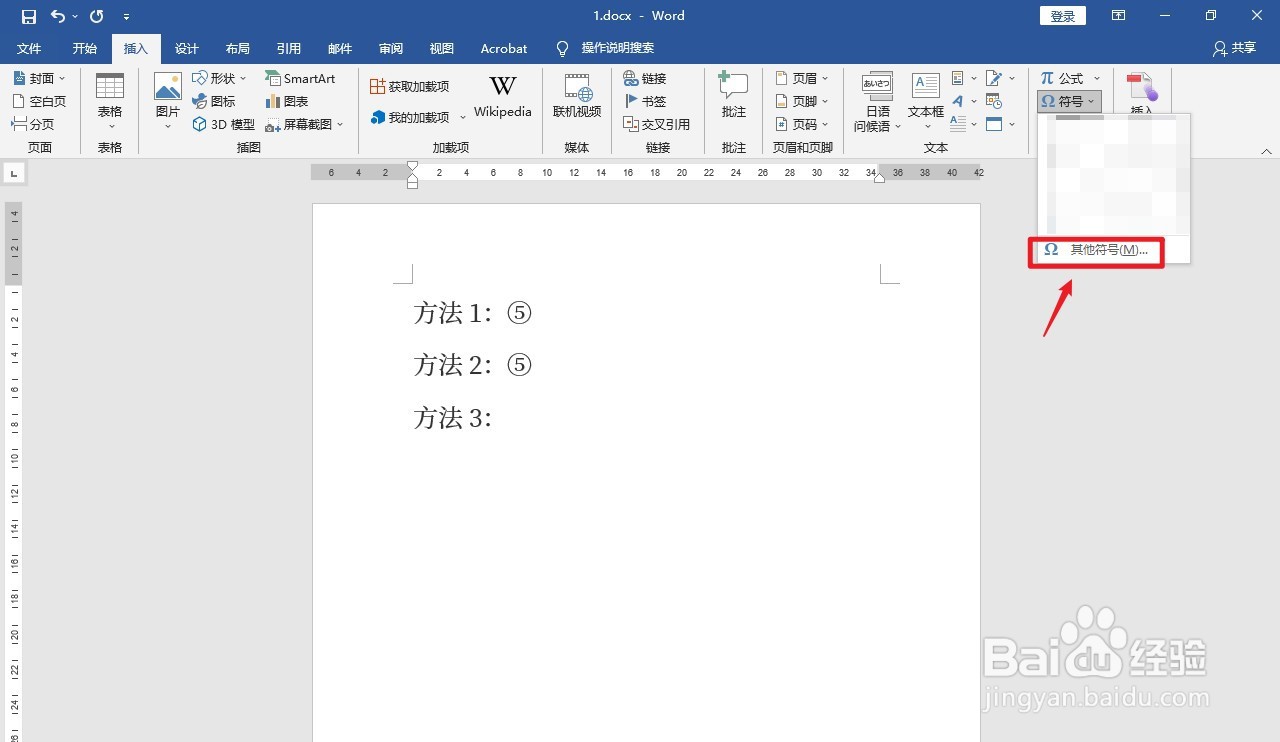The width and height of the screenshot is (1280, 742).
Task: Insert a SmartArt graphic
Action: click(301, 77)
